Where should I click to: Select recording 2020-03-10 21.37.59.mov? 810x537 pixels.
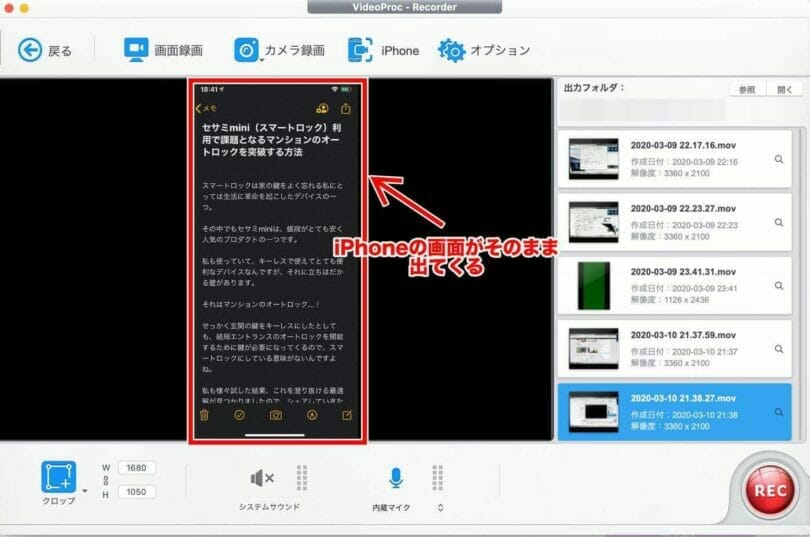click(675, 349)
